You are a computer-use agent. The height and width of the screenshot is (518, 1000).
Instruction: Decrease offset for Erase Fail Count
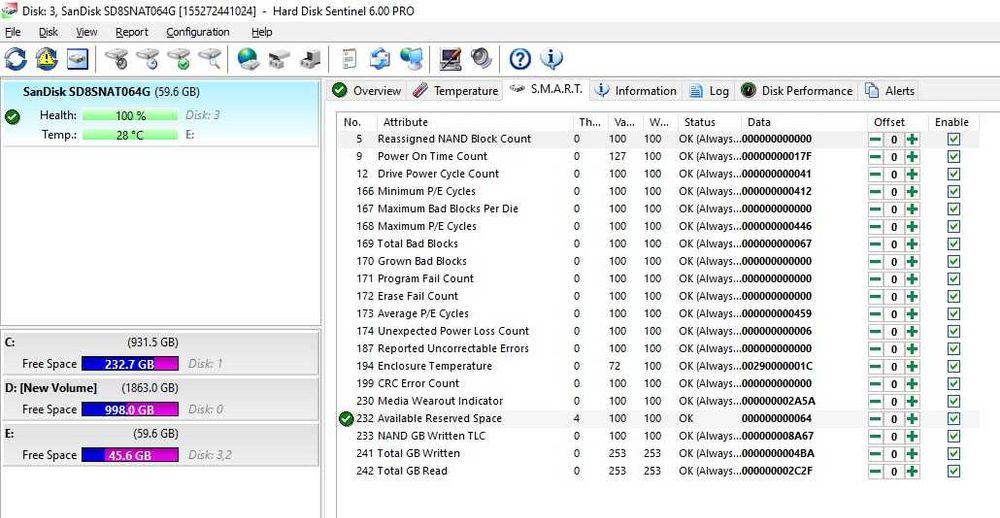tap(876, 296)
